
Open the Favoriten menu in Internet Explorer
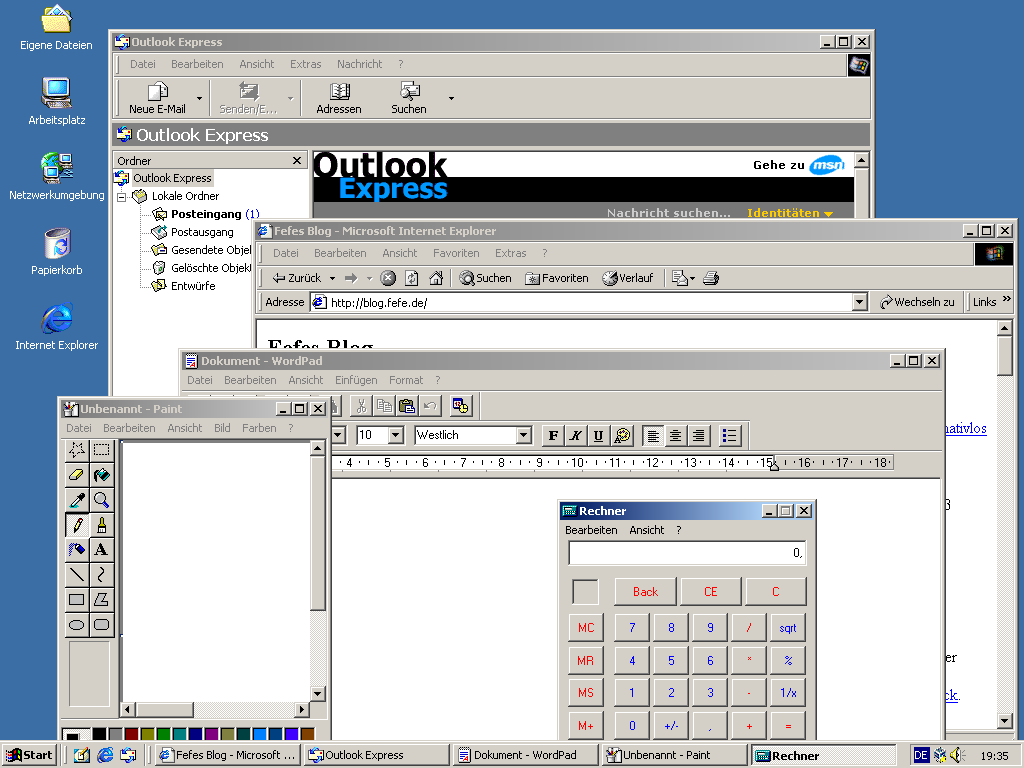click(456, 253)
